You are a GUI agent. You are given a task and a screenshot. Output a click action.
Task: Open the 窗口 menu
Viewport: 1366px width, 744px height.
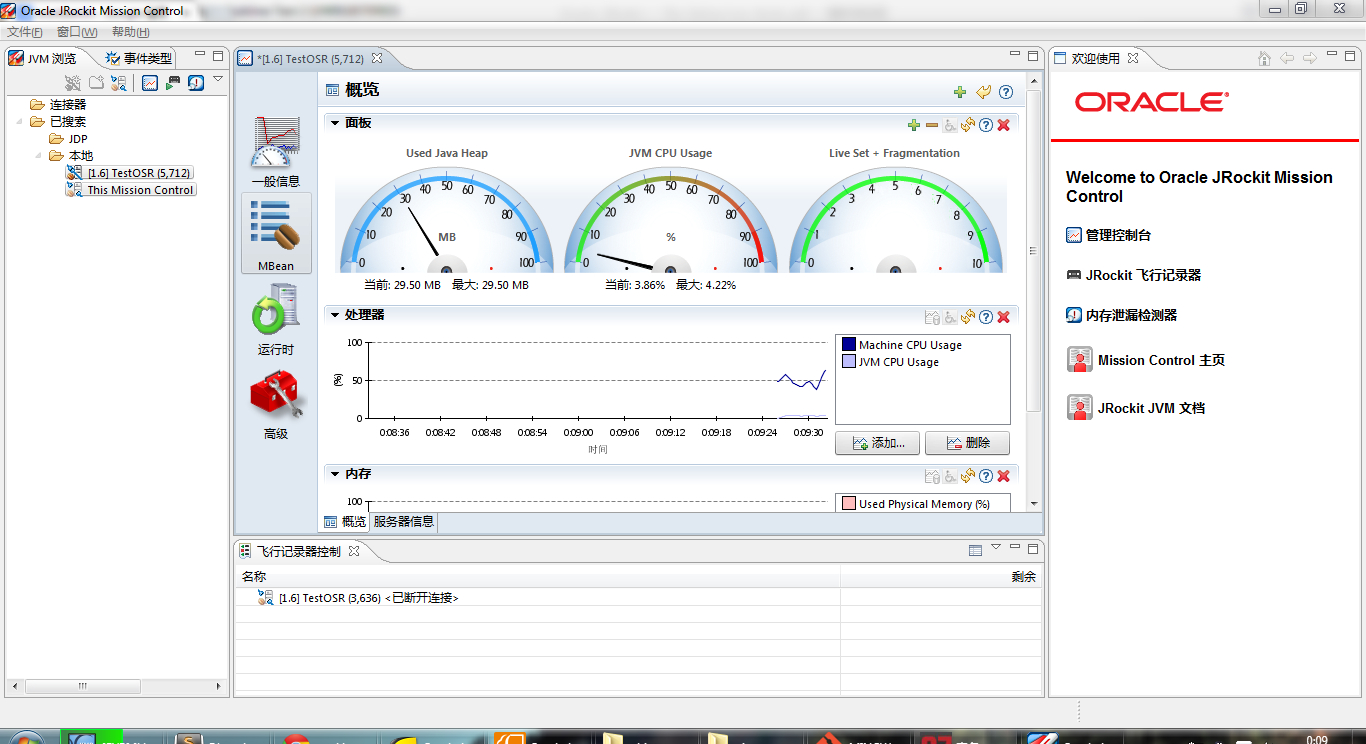tap(77, 32)
